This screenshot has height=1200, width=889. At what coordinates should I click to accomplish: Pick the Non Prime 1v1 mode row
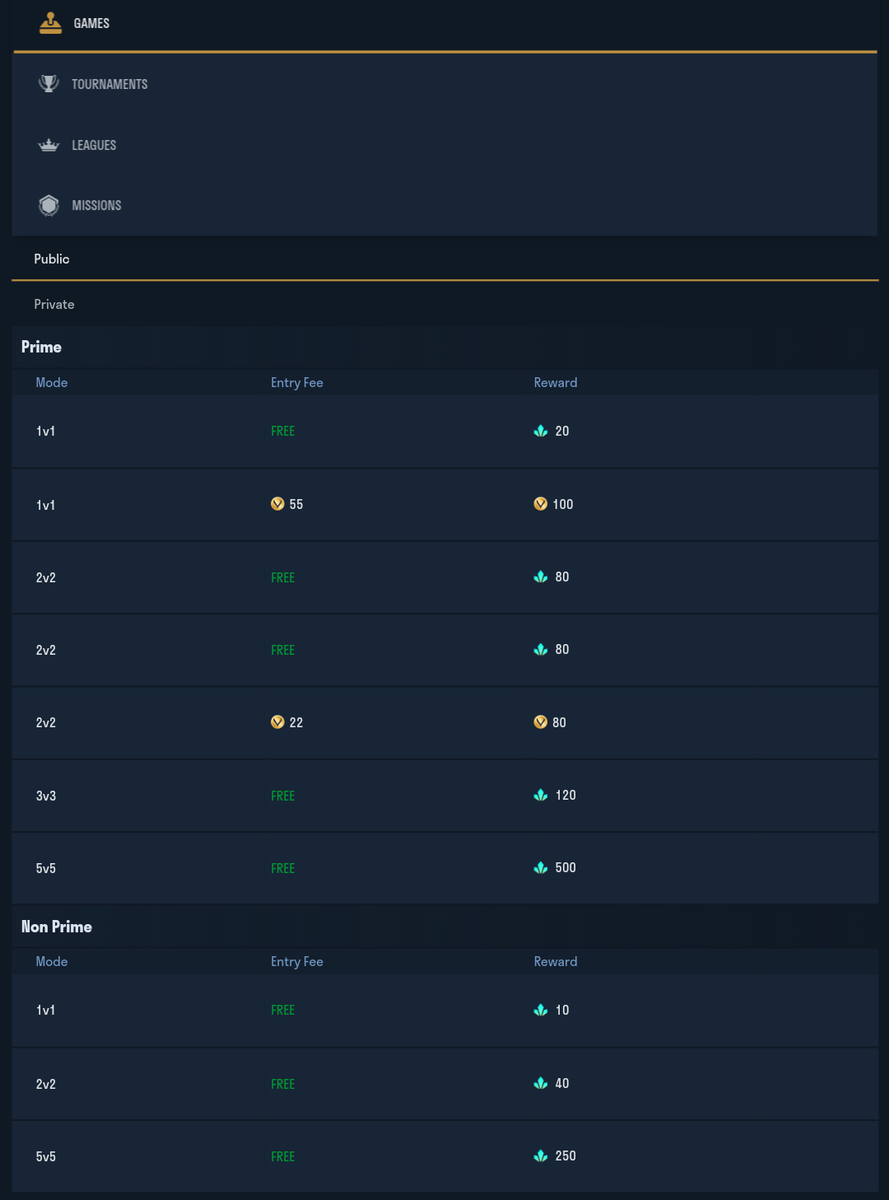tap(445, 1010)
